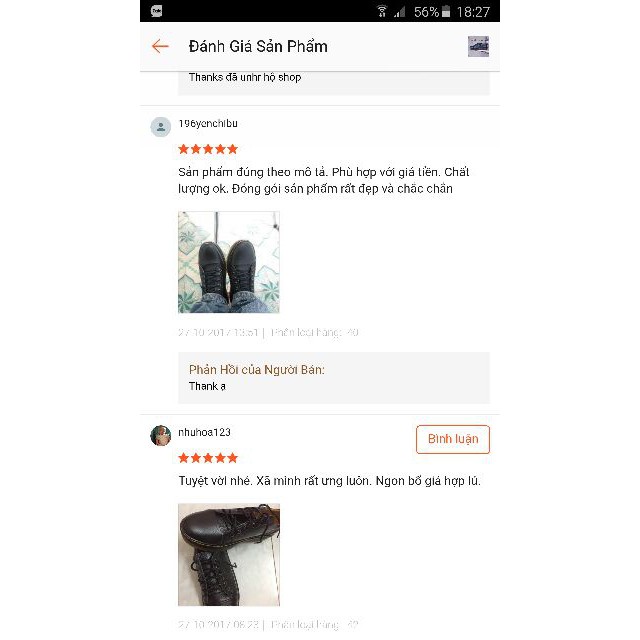Tap the review text 'Tuyệt vời nhé'
Screen dimensions: 640x640
point(329,481)
